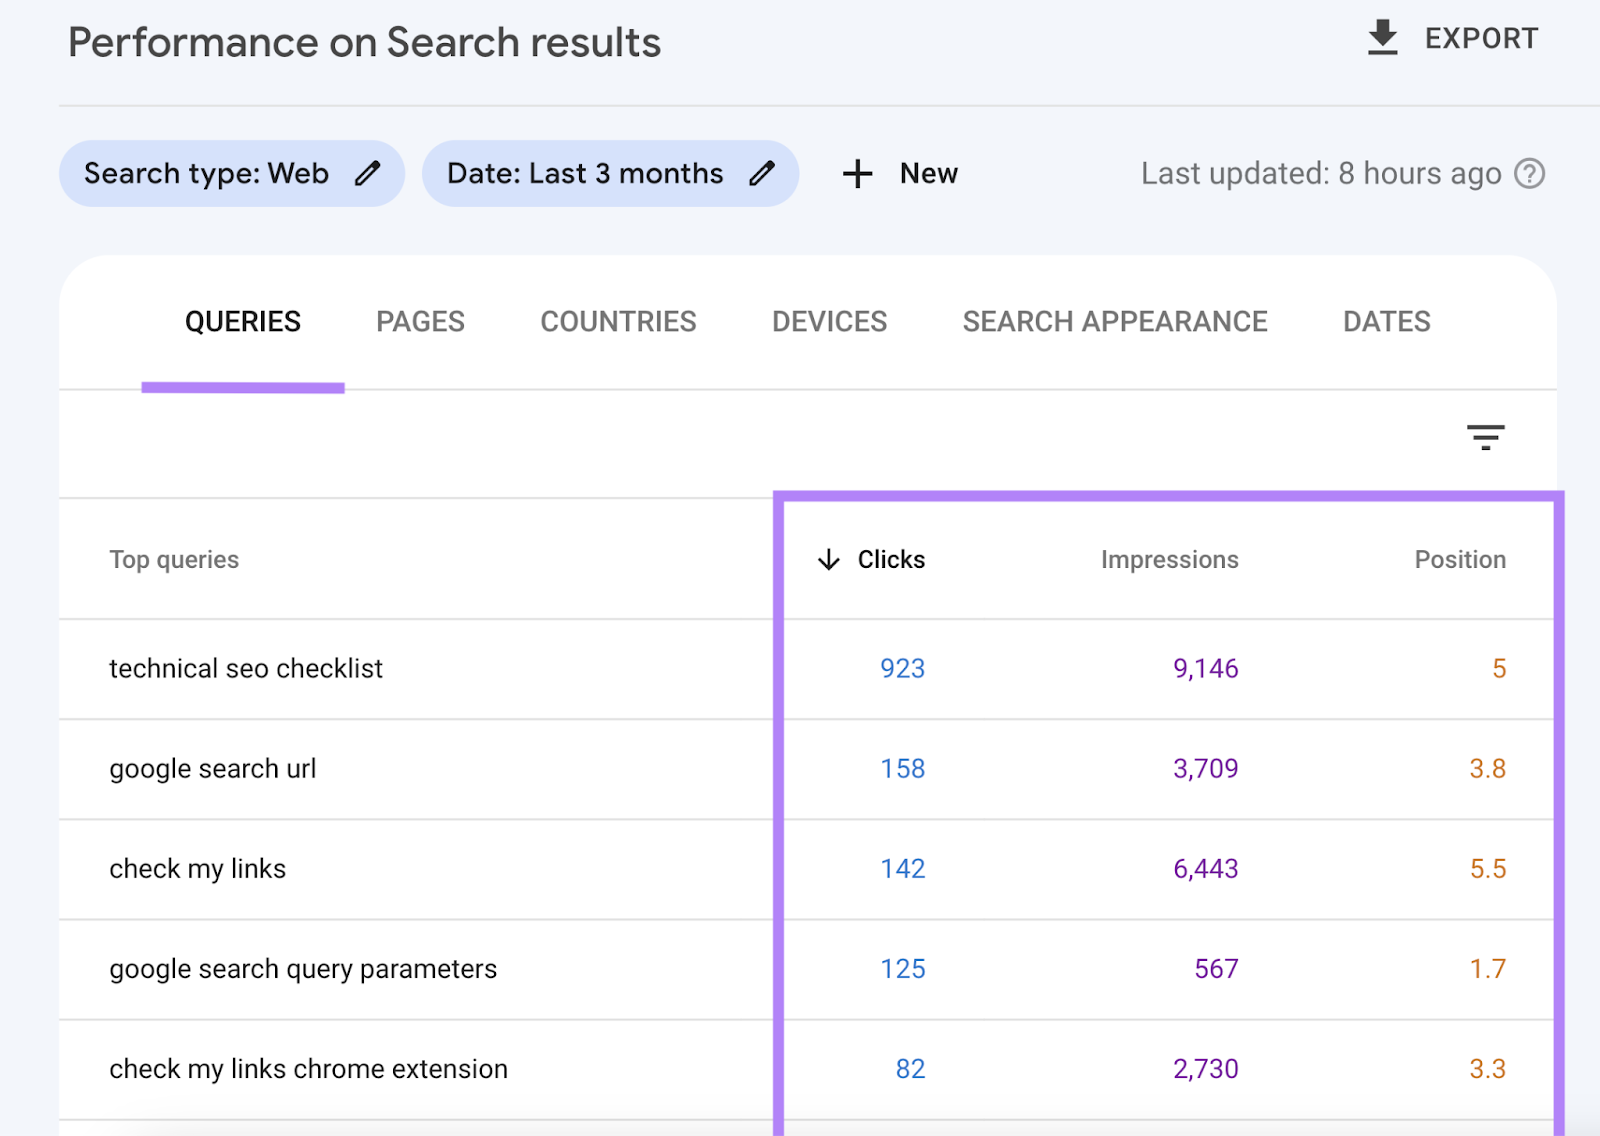This screenshot has height=1136, width=1600.
Task: Click the pencil icon on Search type filter
Action: 367,173
